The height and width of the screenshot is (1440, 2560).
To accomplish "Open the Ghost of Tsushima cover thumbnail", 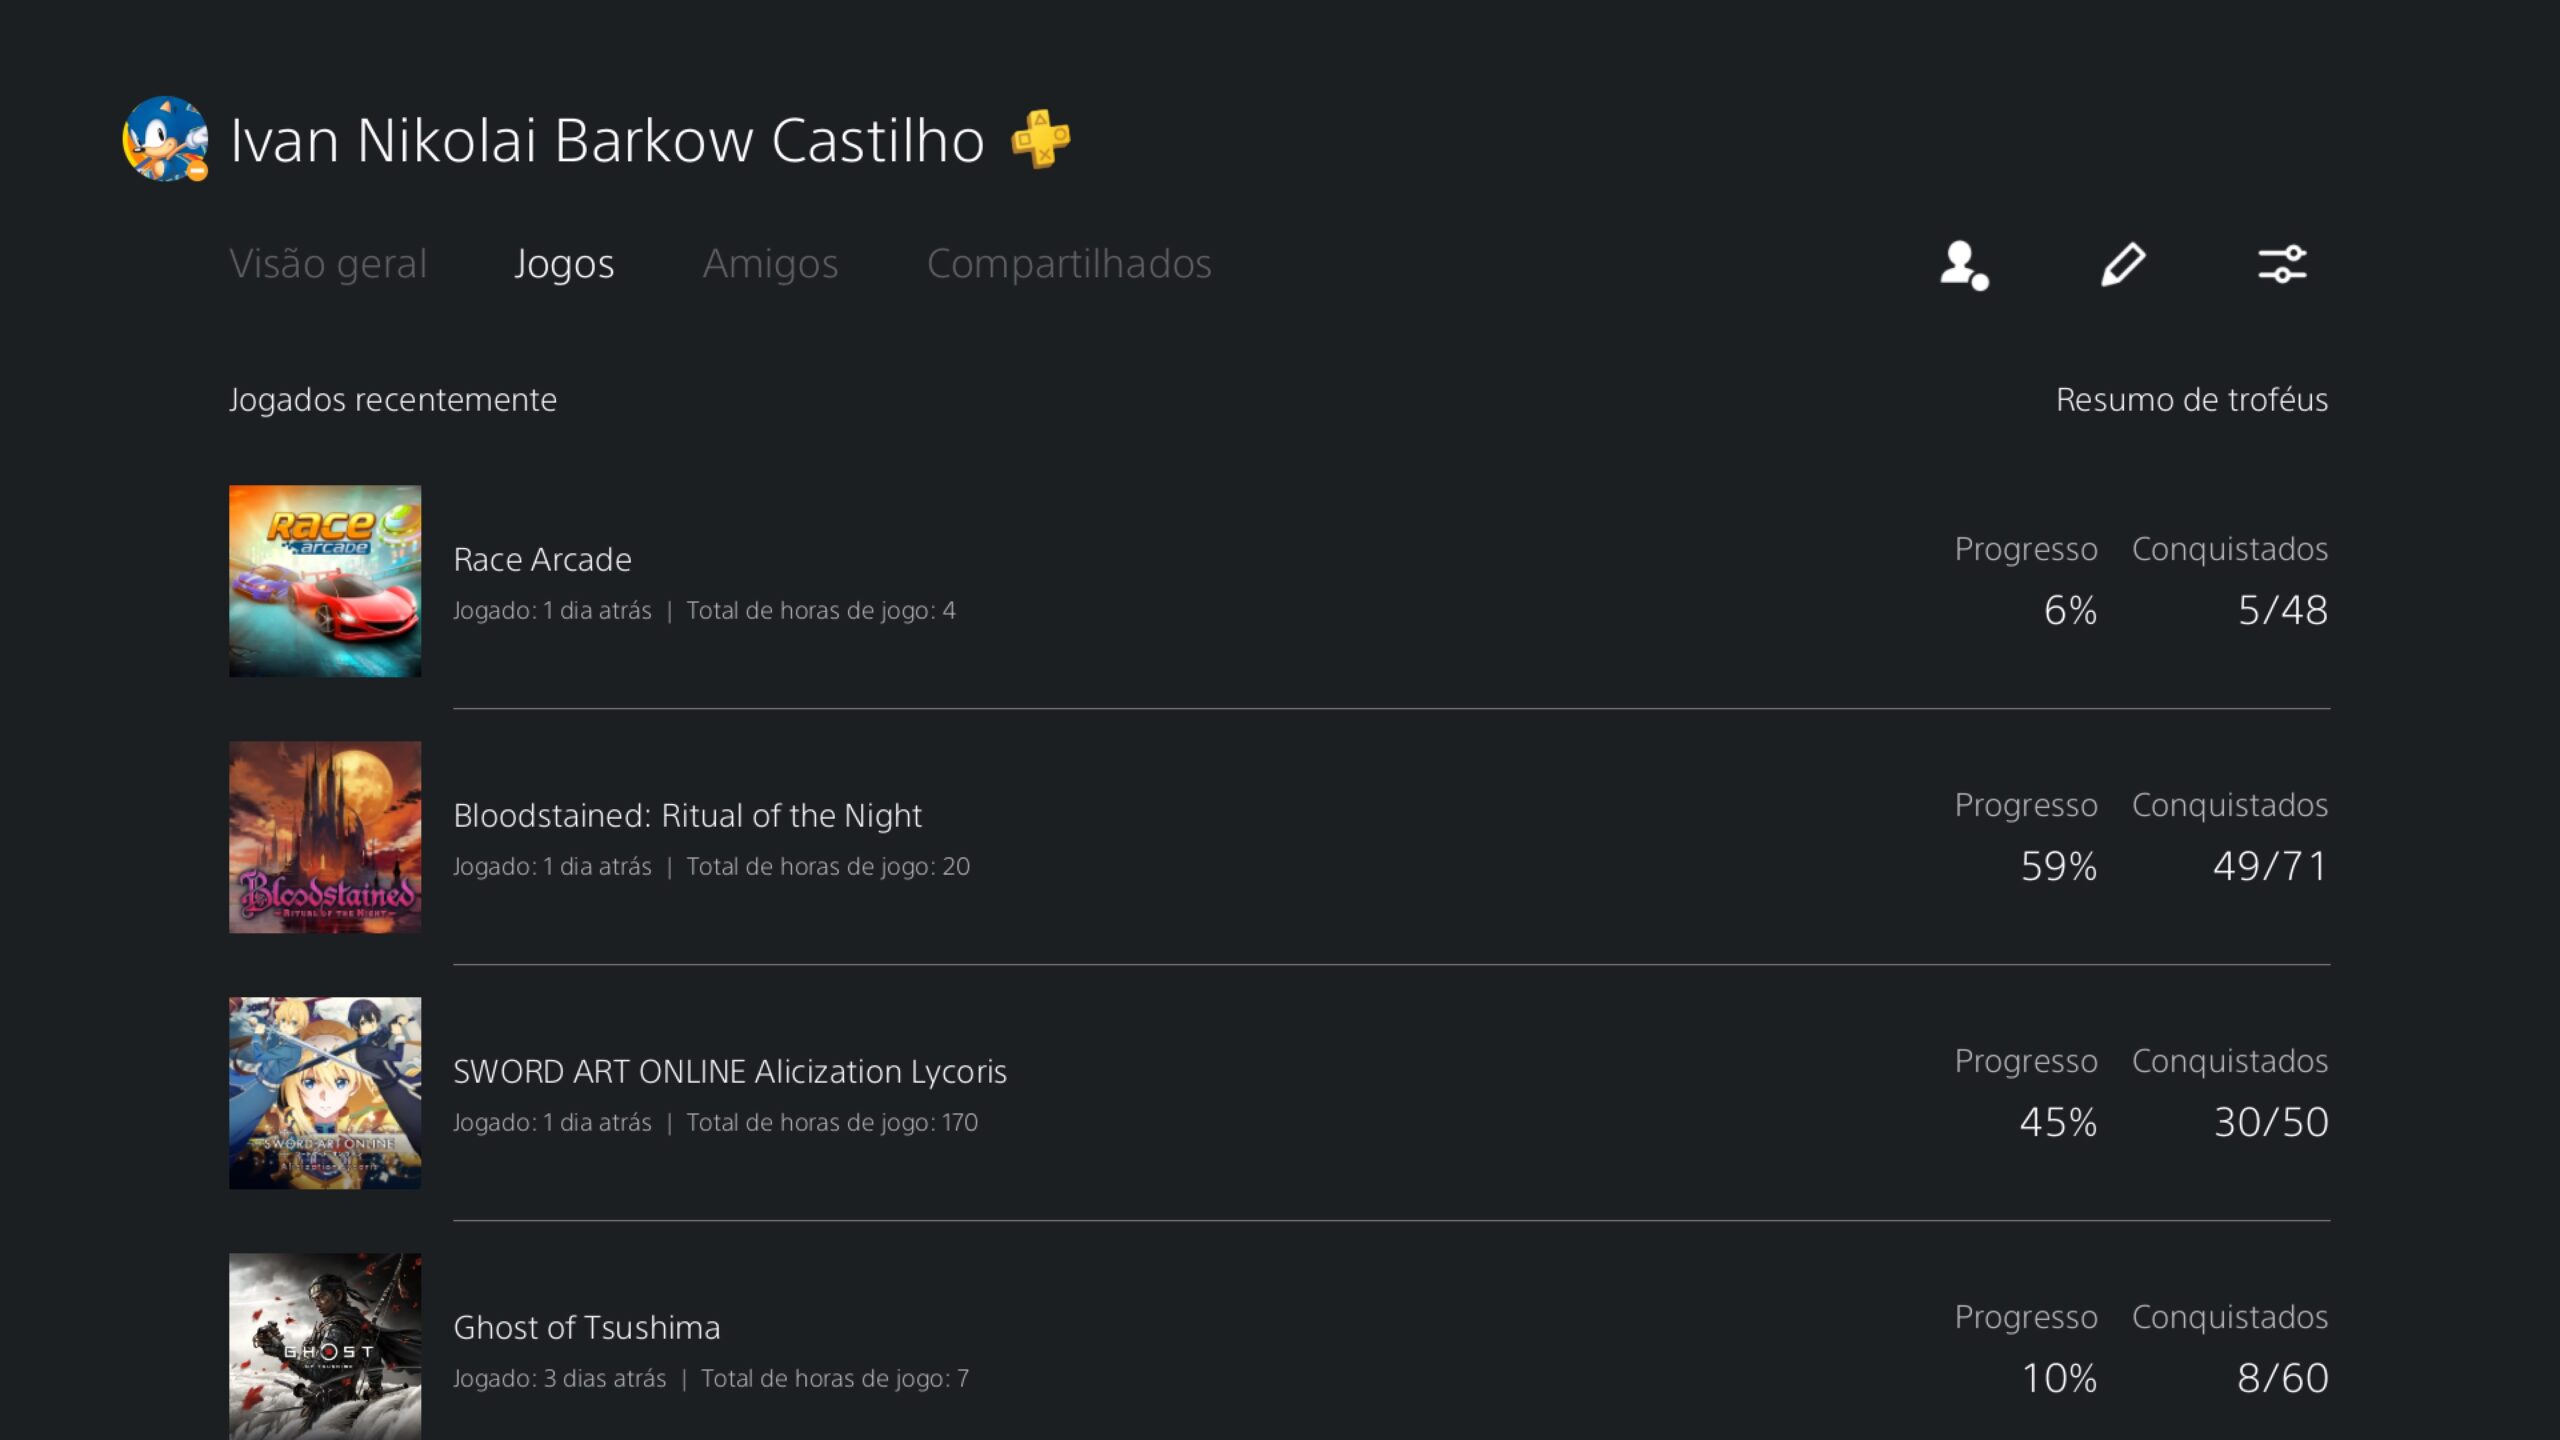I will (x=325, y=1346).
